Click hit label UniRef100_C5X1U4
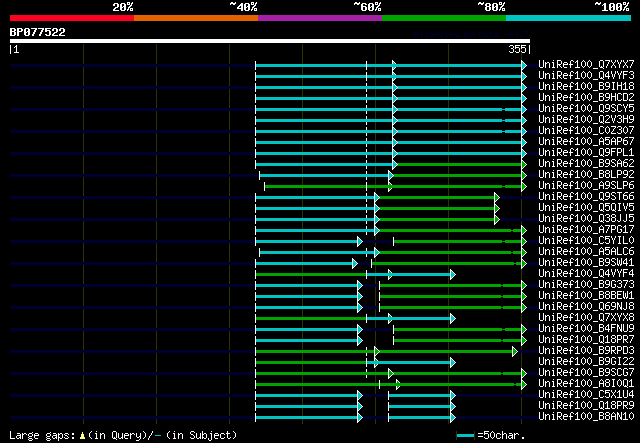 586,395
